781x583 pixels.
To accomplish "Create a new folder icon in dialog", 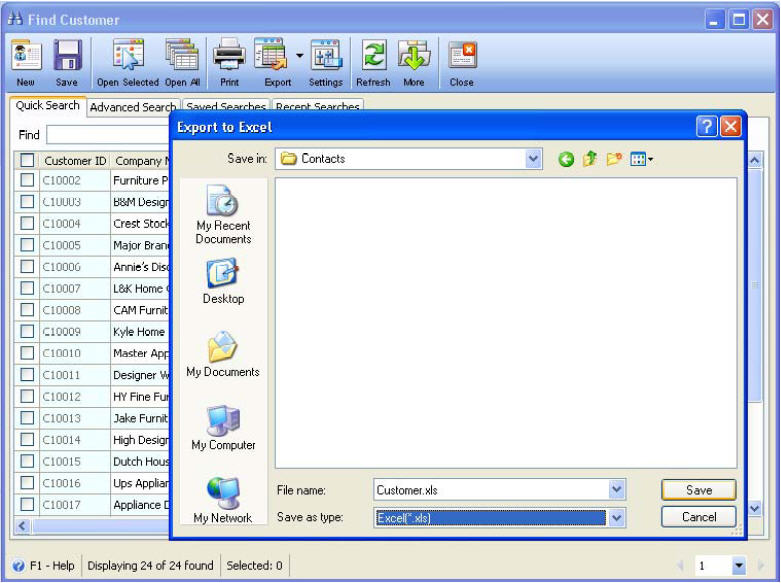I will click(614, 159).
